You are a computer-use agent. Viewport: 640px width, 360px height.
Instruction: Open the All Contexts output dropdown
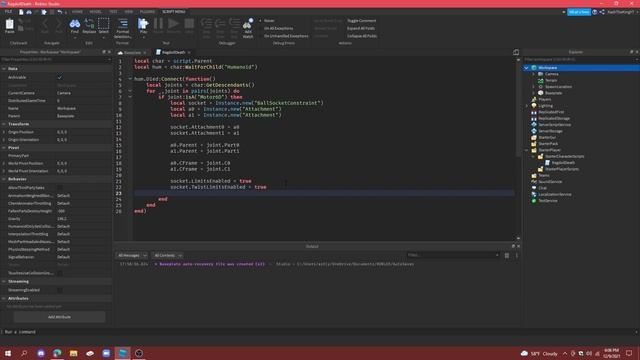(168, 255)
